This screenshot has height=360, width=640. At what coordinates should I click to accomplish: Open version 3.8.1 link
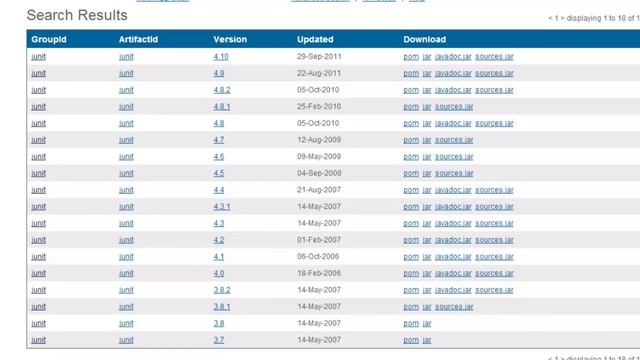pos(222,307)
